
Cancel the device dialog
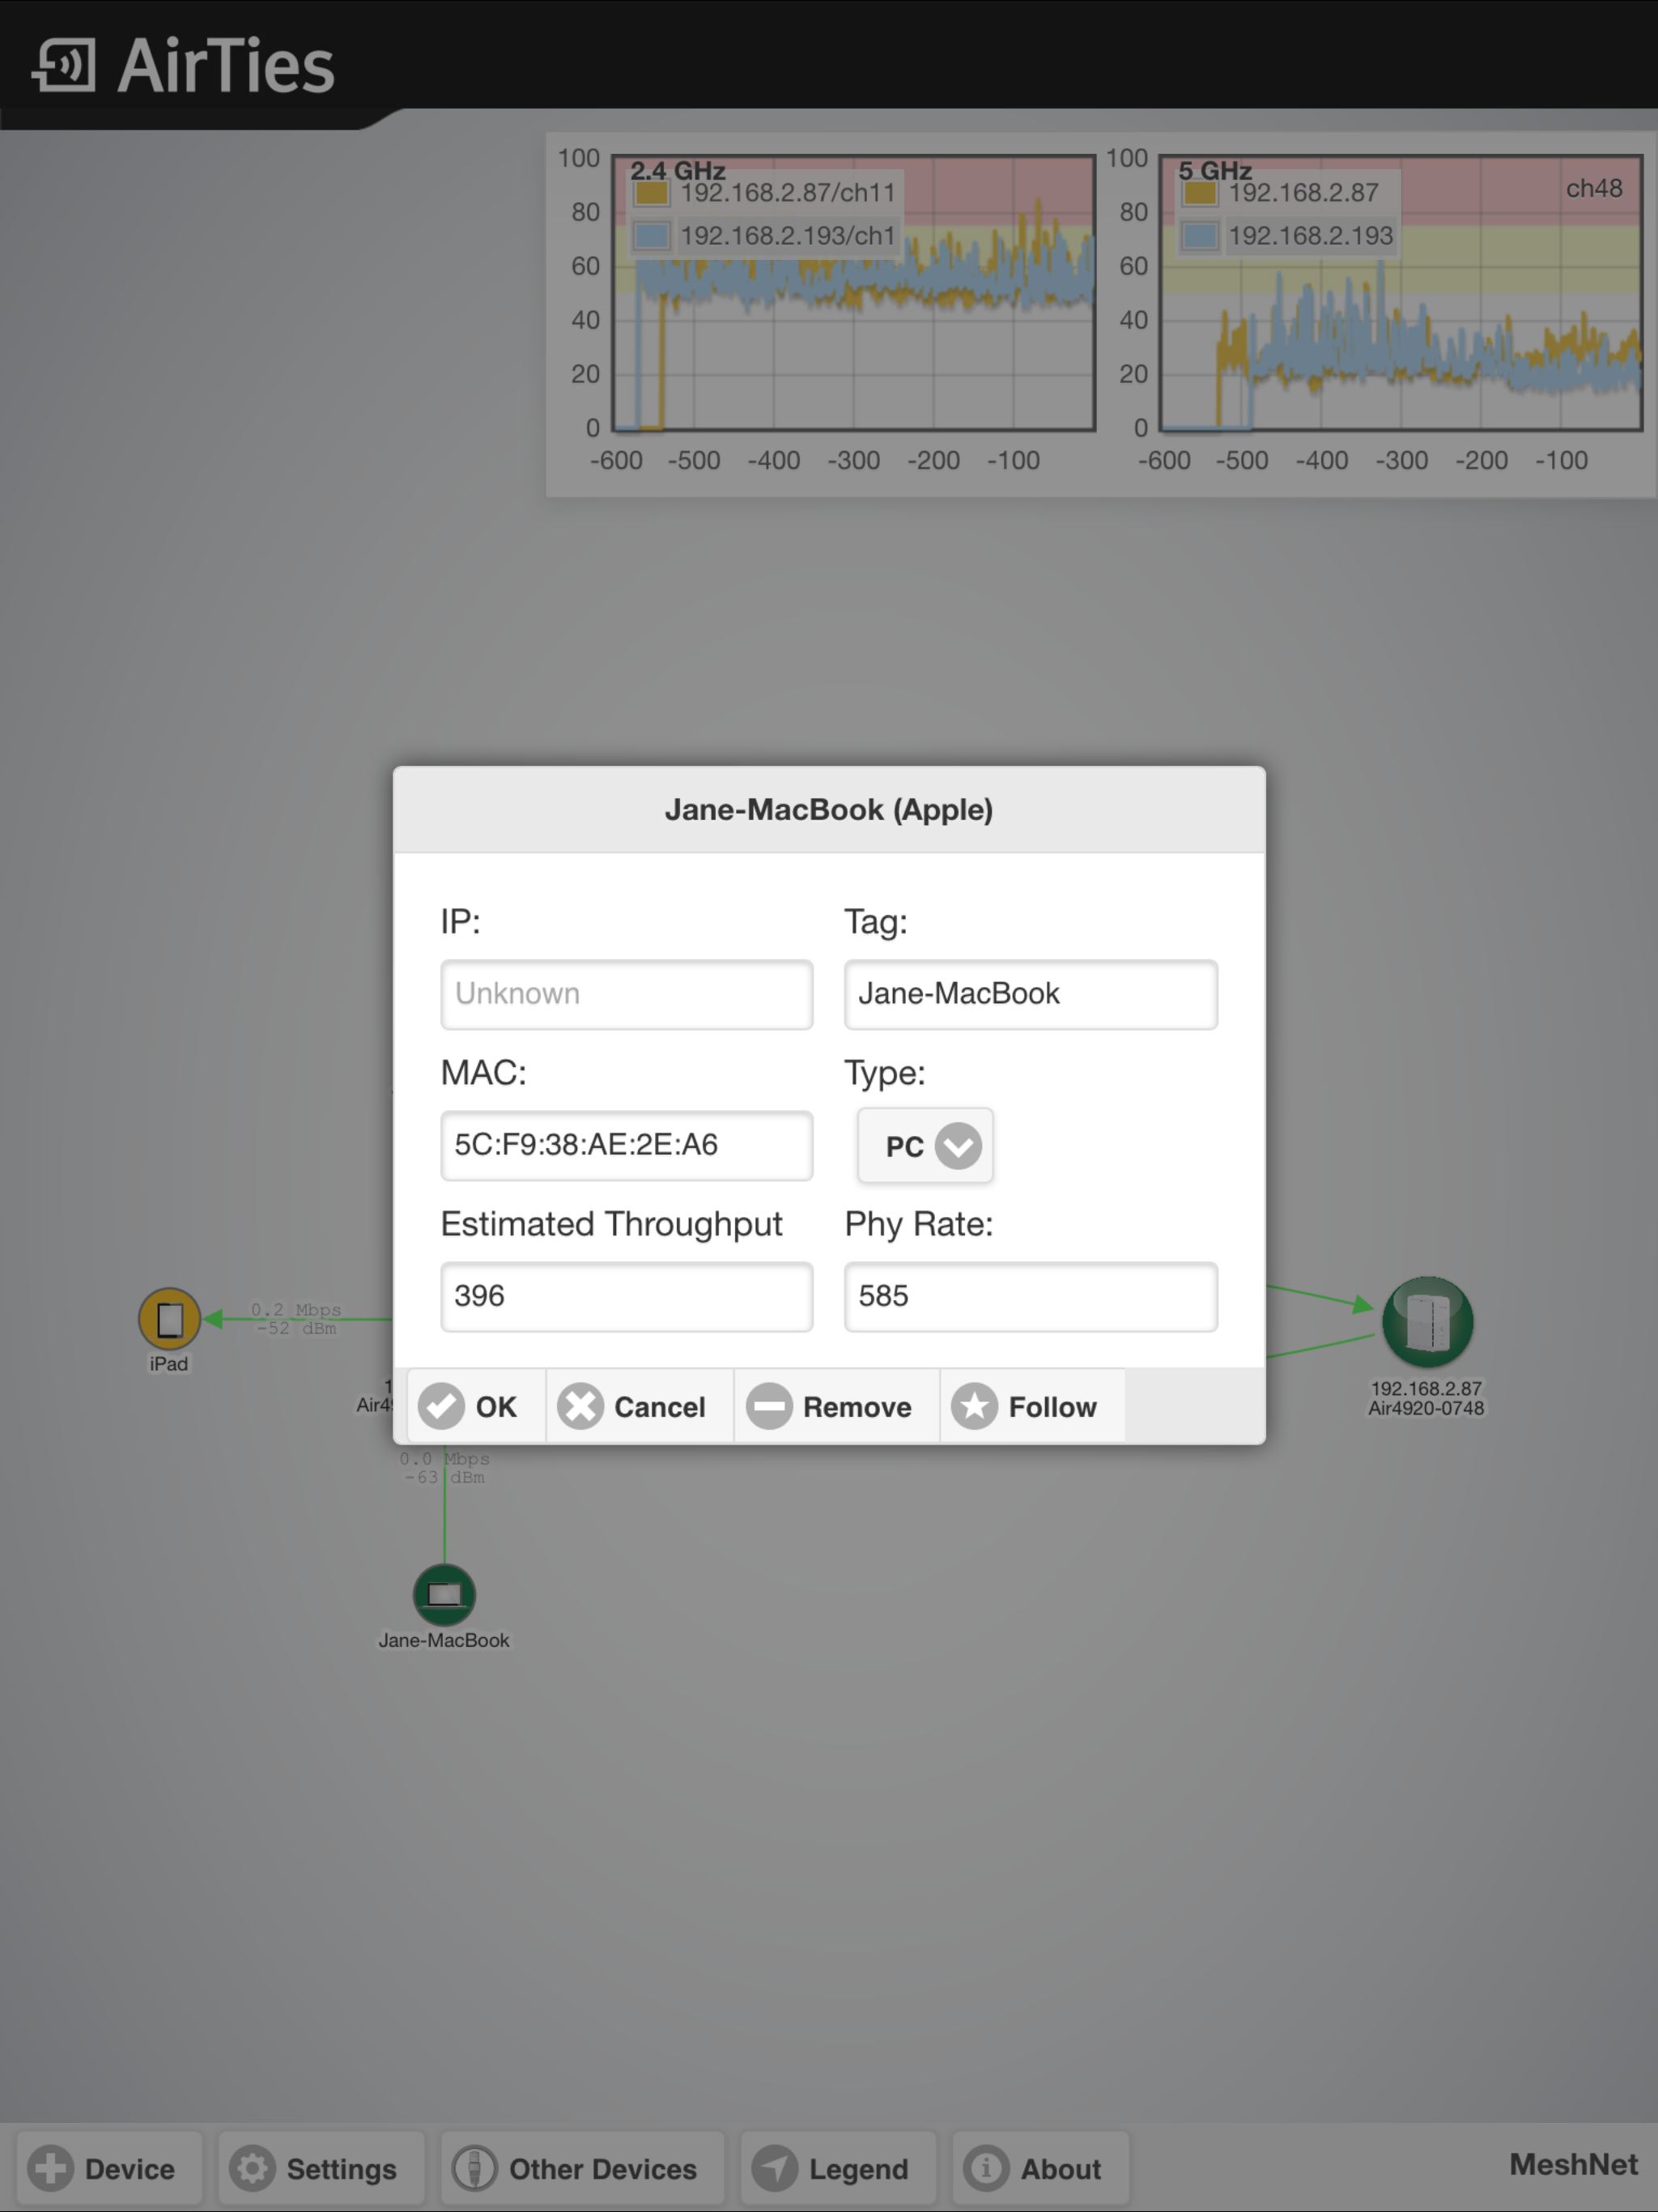pos(640,1406)
